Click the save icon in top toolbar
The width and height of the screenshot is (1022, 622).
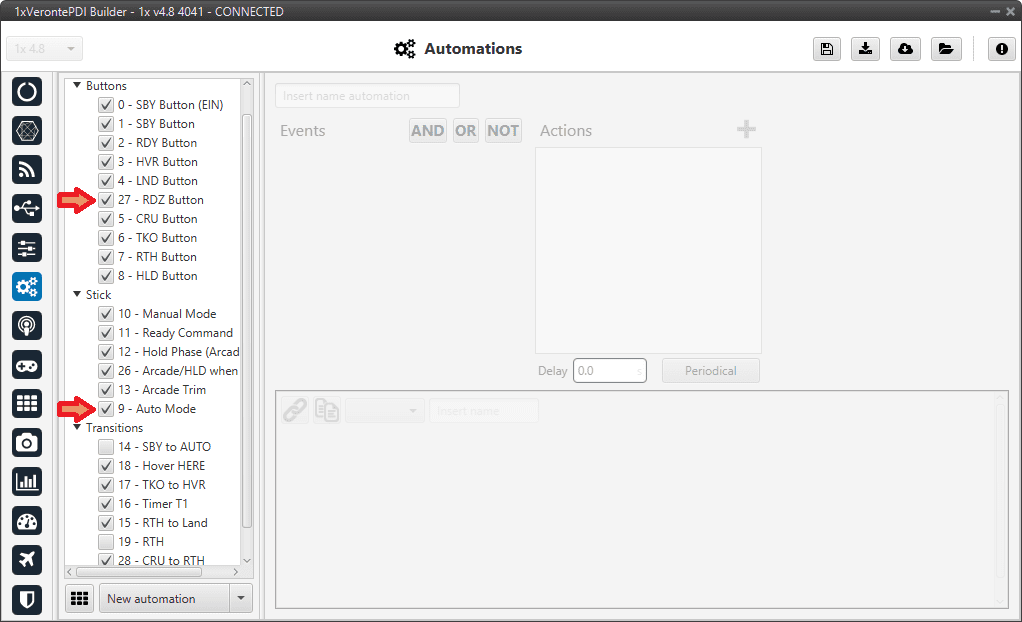(x=827, y=49)
